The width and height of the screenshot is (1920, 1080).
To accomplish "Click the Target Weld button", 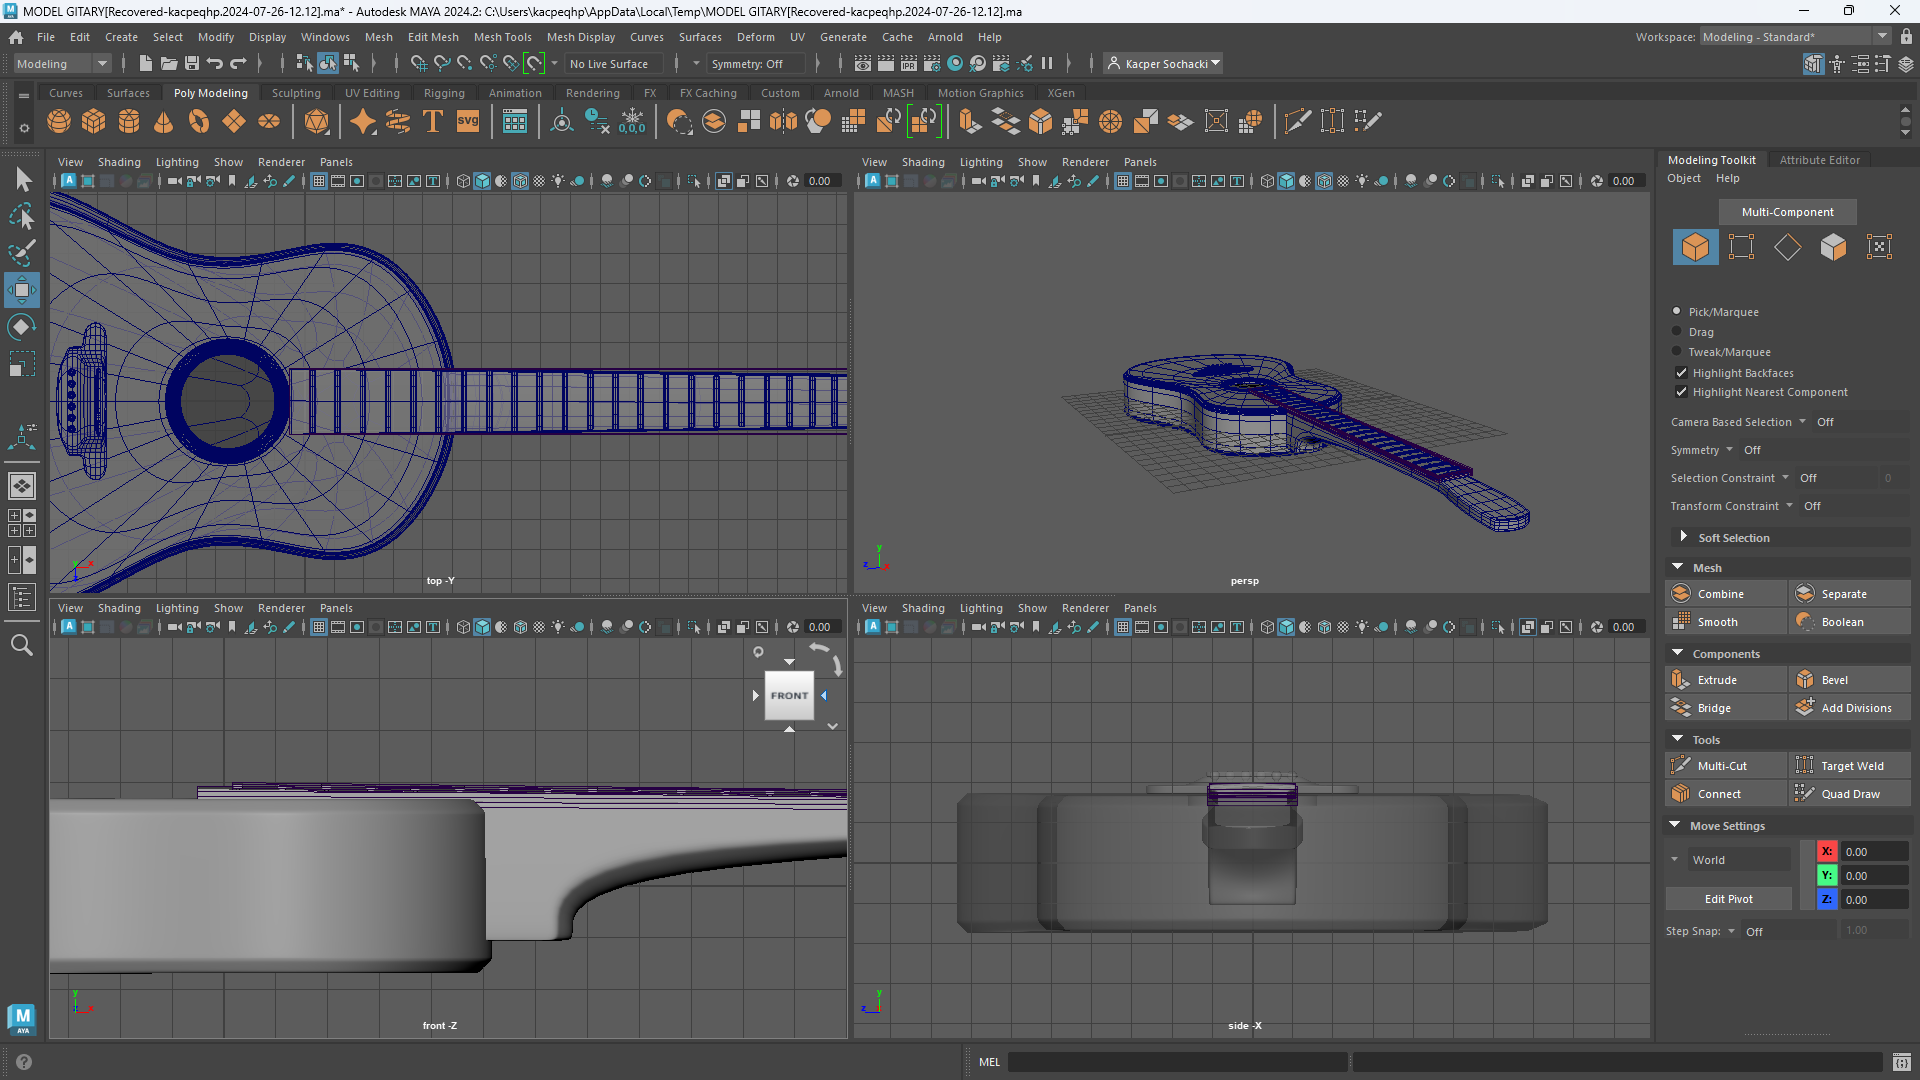I will (1850, 766).
